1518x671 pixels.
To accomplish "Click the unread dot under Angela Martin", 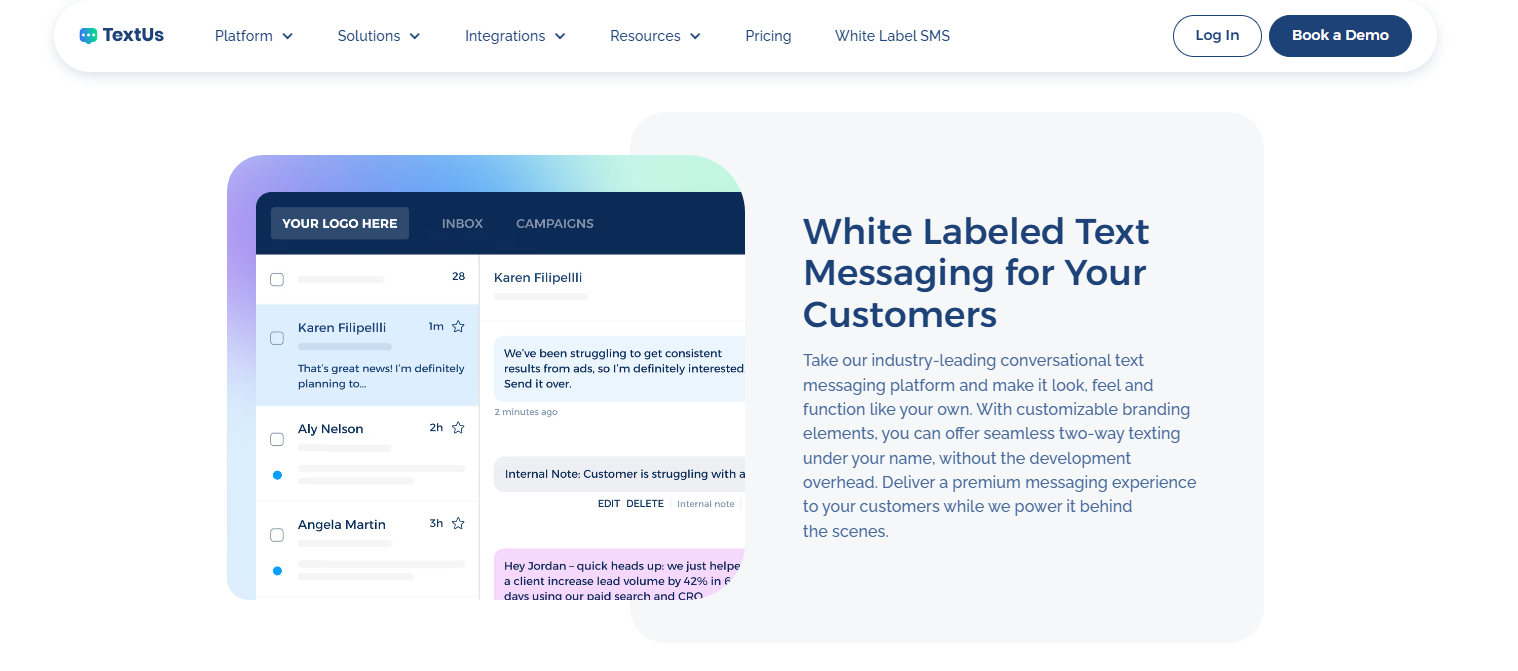I will coord(277,570).
